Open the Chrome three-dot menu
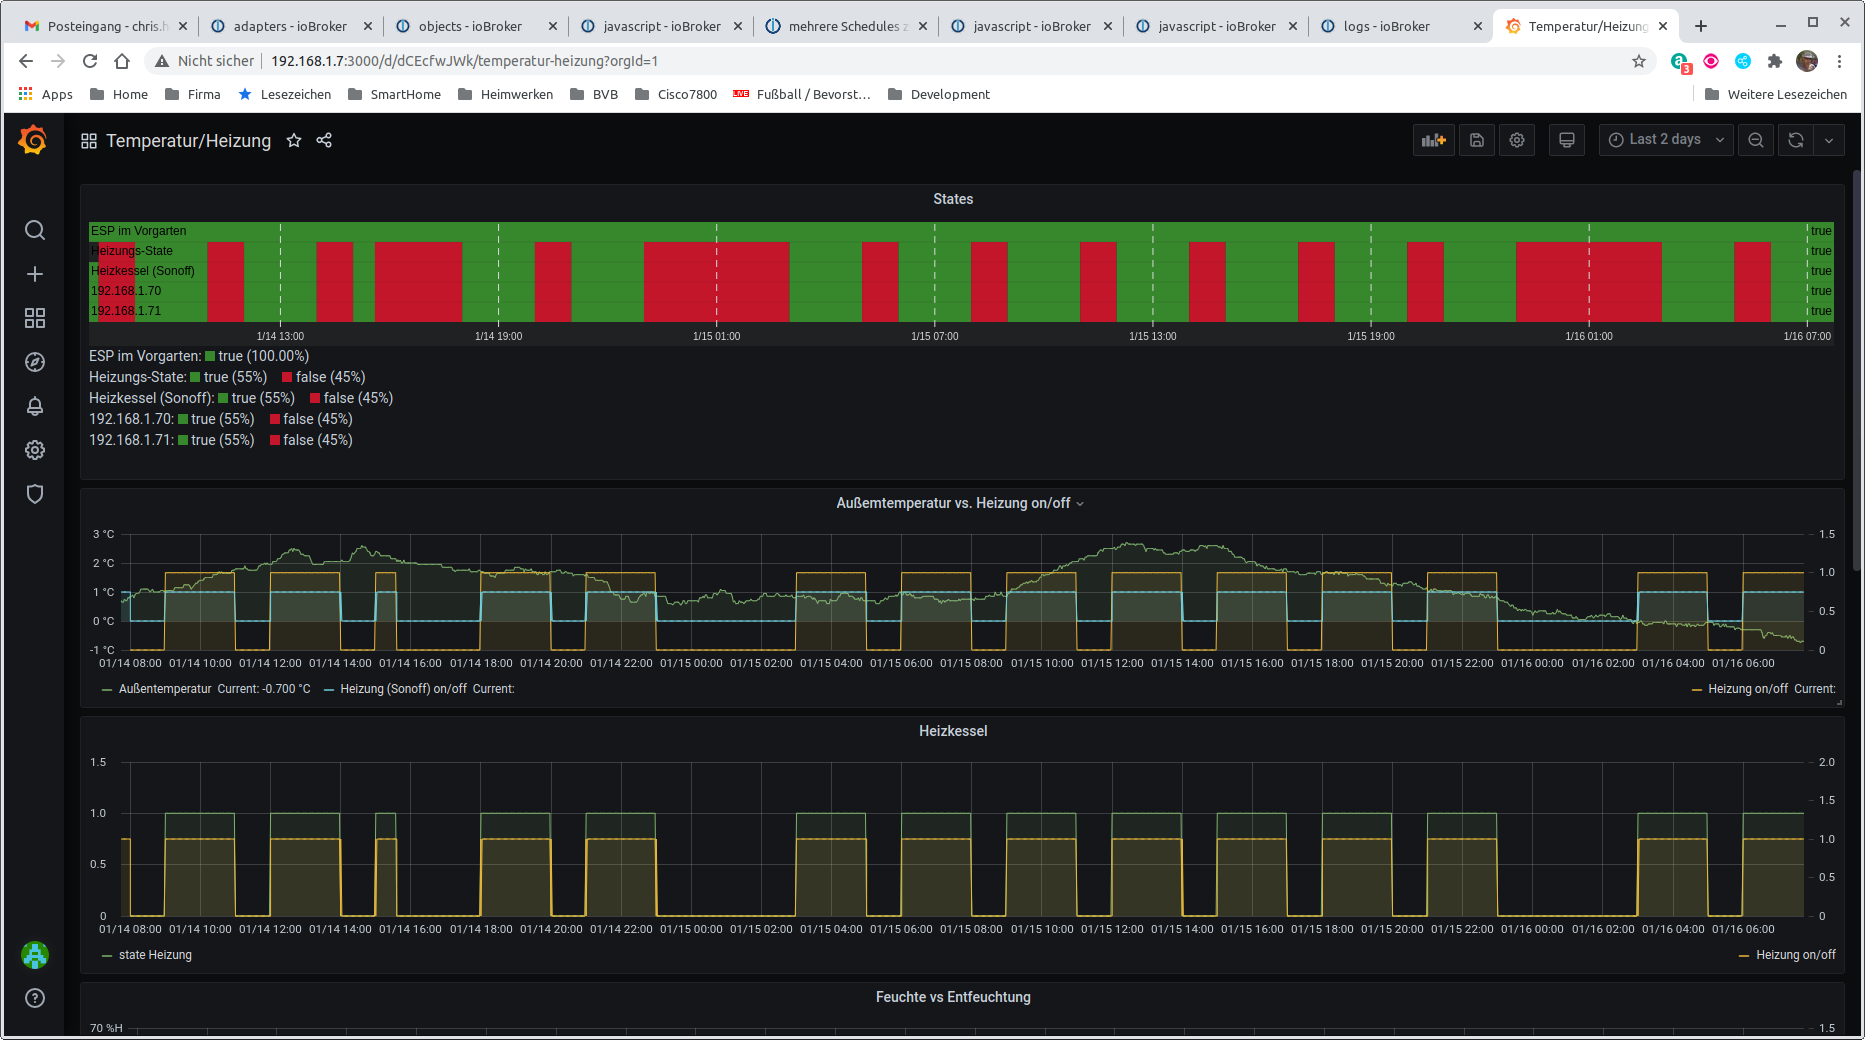1865x1040 pixels. (1839, 61)
